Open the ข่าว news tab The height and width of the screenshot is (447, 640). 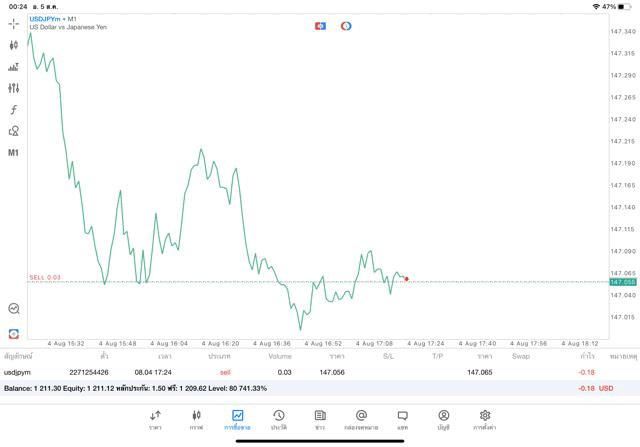320,419
